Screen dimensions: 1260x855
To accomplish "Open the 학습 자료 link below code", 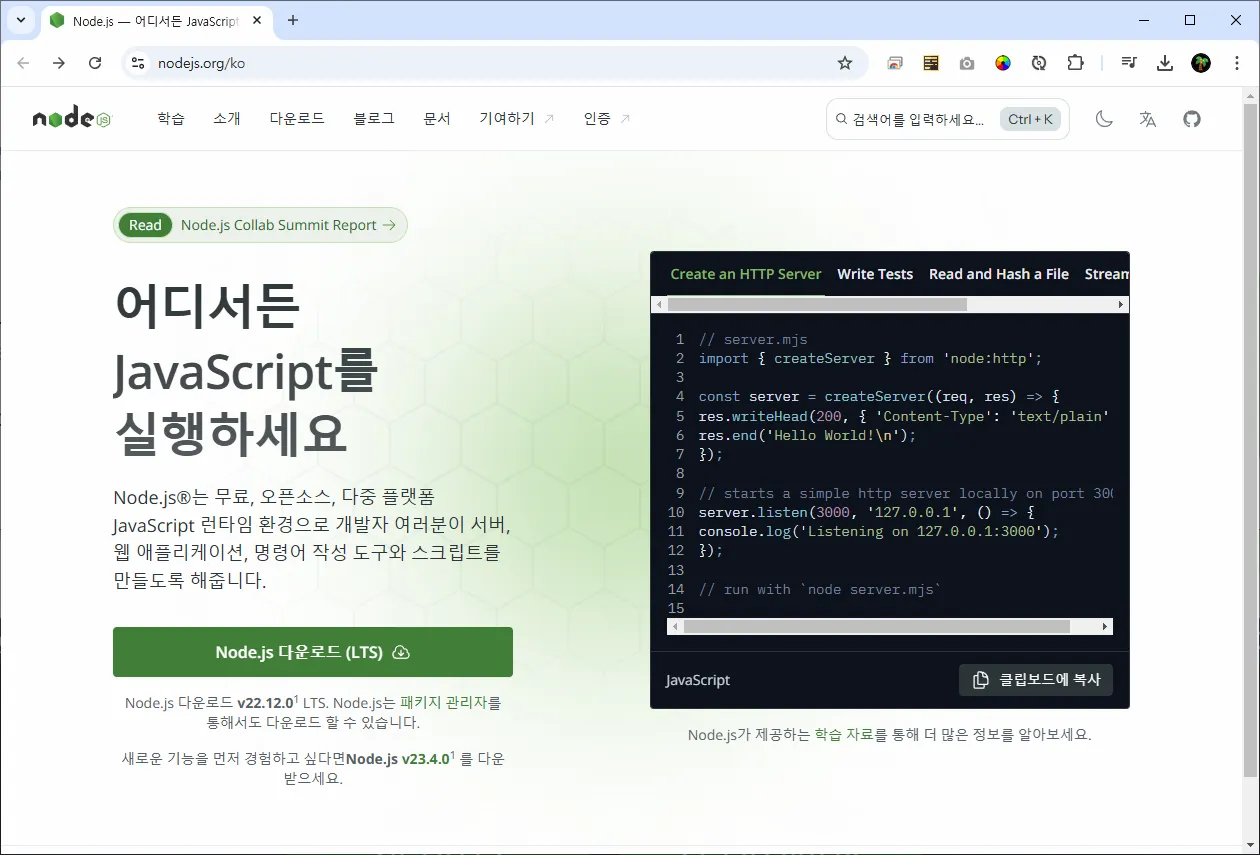I will click(x=844, y=734).
